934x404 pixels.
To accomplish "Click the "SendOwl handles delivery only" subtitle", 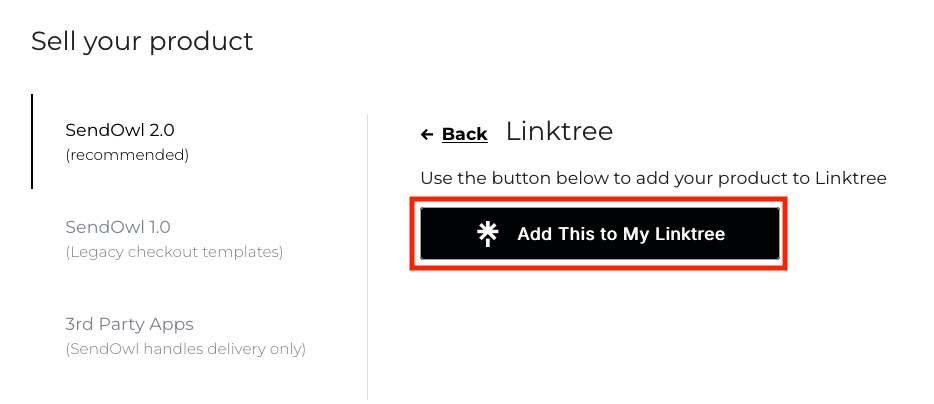I will pyautogui.click(x=185, y=349).
